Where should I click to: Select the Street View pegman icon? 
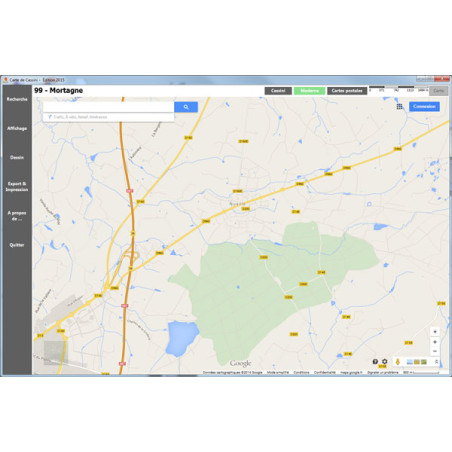tap(397, 362)
